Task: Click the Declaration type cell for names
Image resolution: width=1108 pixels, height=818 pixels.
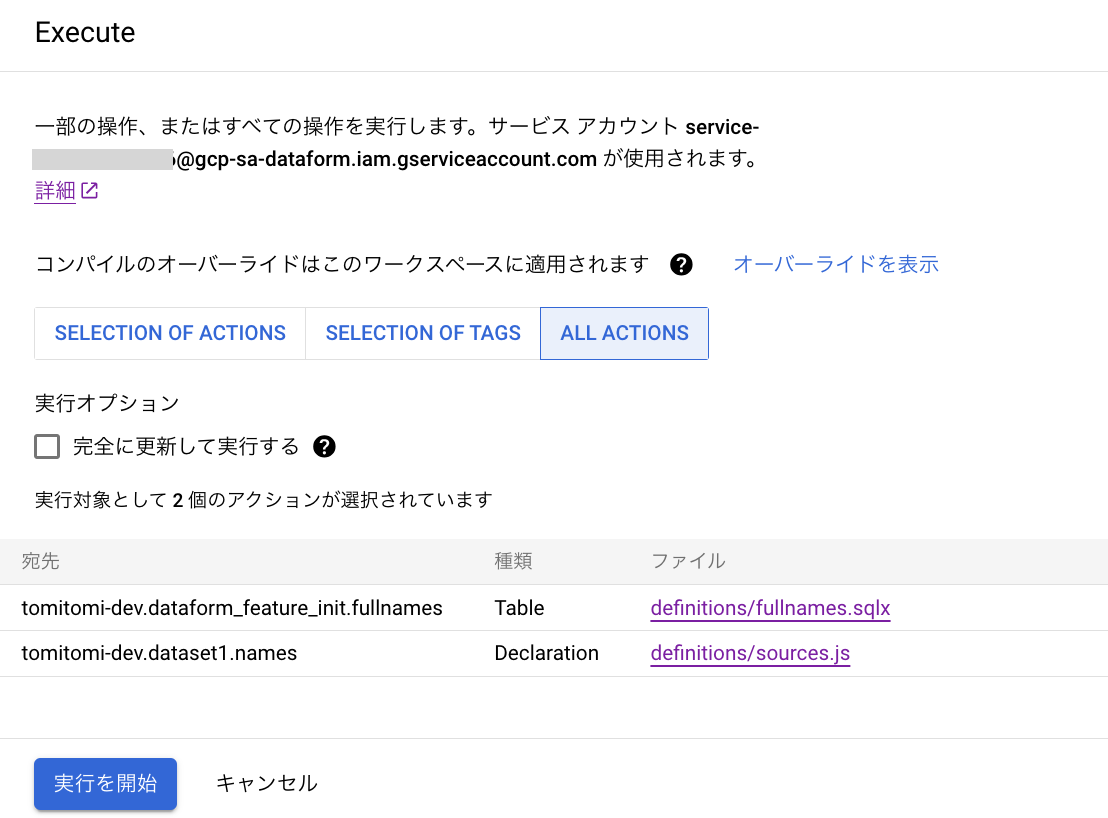Action: tap(546, 653)
